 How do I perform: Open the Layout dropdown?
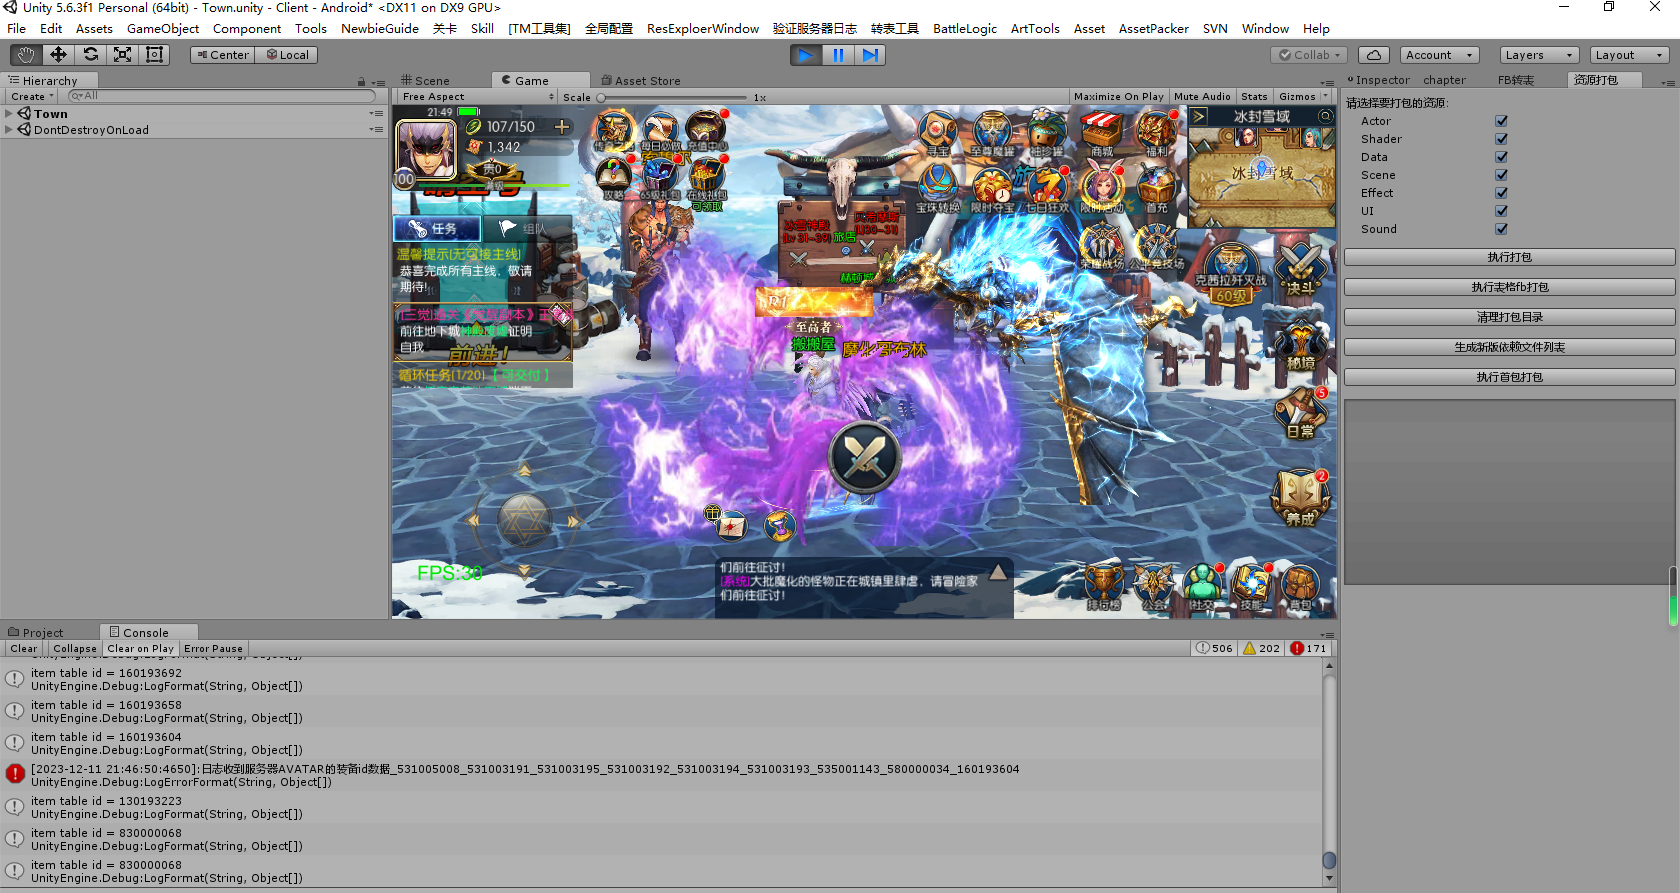click(x=1630, y=55)
